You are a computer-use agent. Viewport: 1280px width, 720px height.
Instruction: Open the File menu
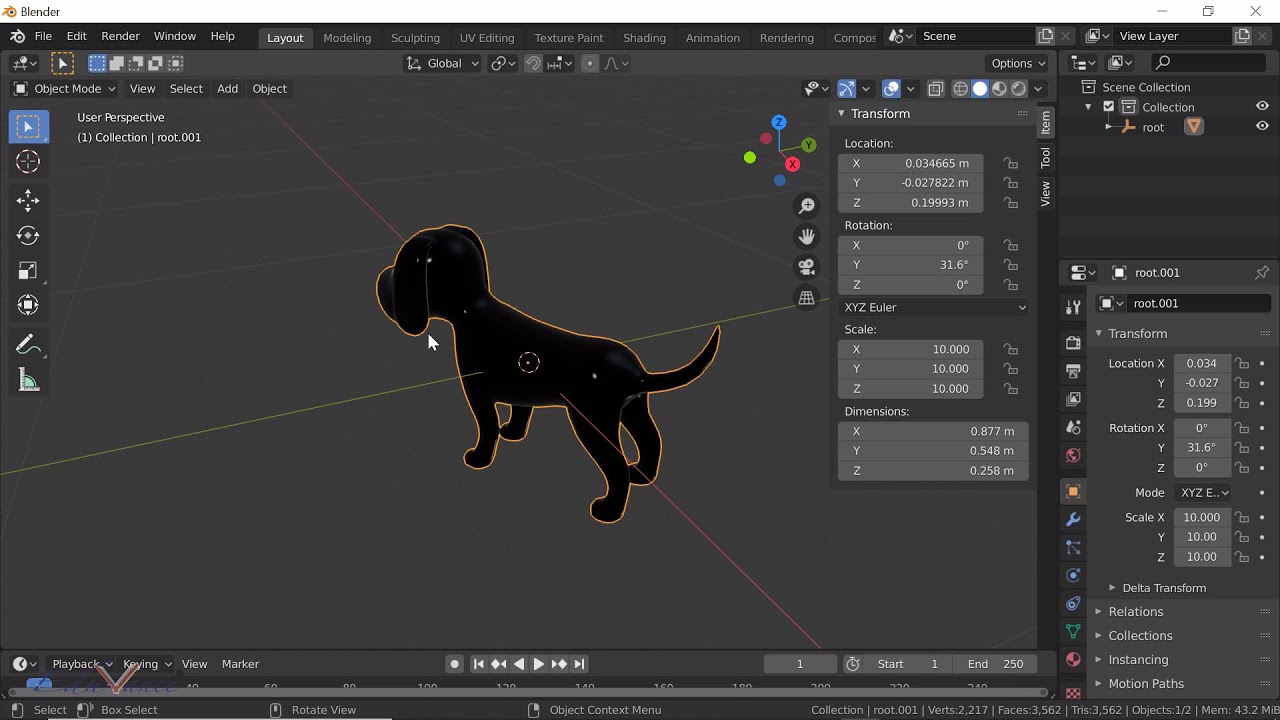(43, 36)
